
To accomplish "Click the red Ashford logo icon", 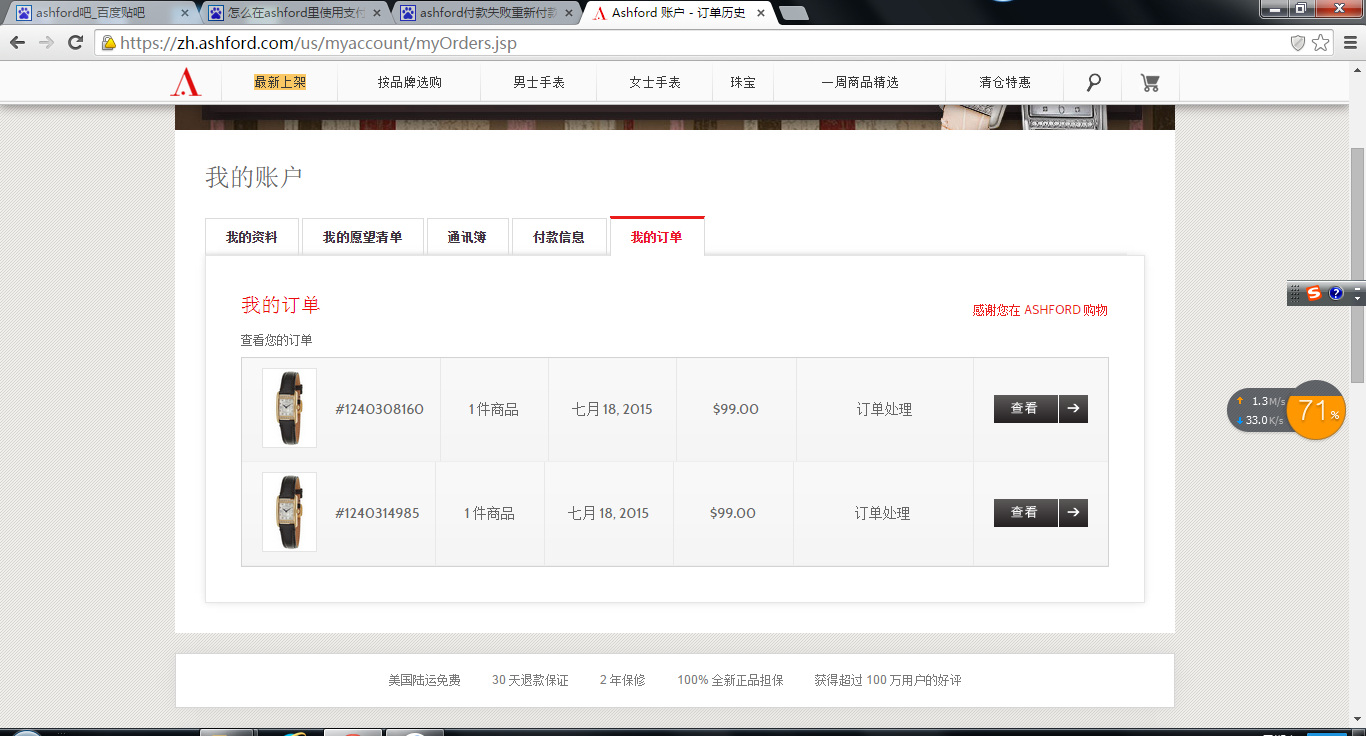I will click(186, 82).
